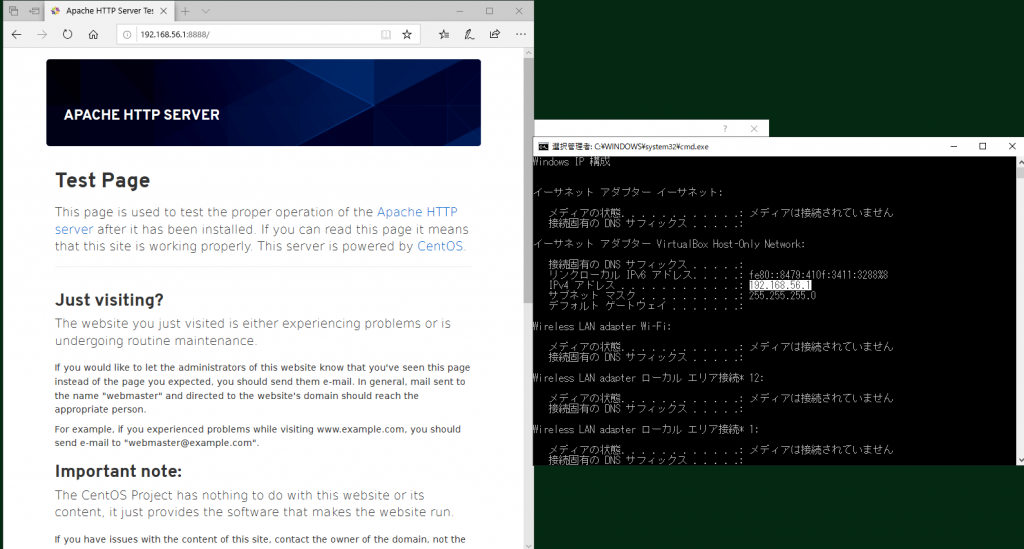Open the browser home page

(93, 35)
